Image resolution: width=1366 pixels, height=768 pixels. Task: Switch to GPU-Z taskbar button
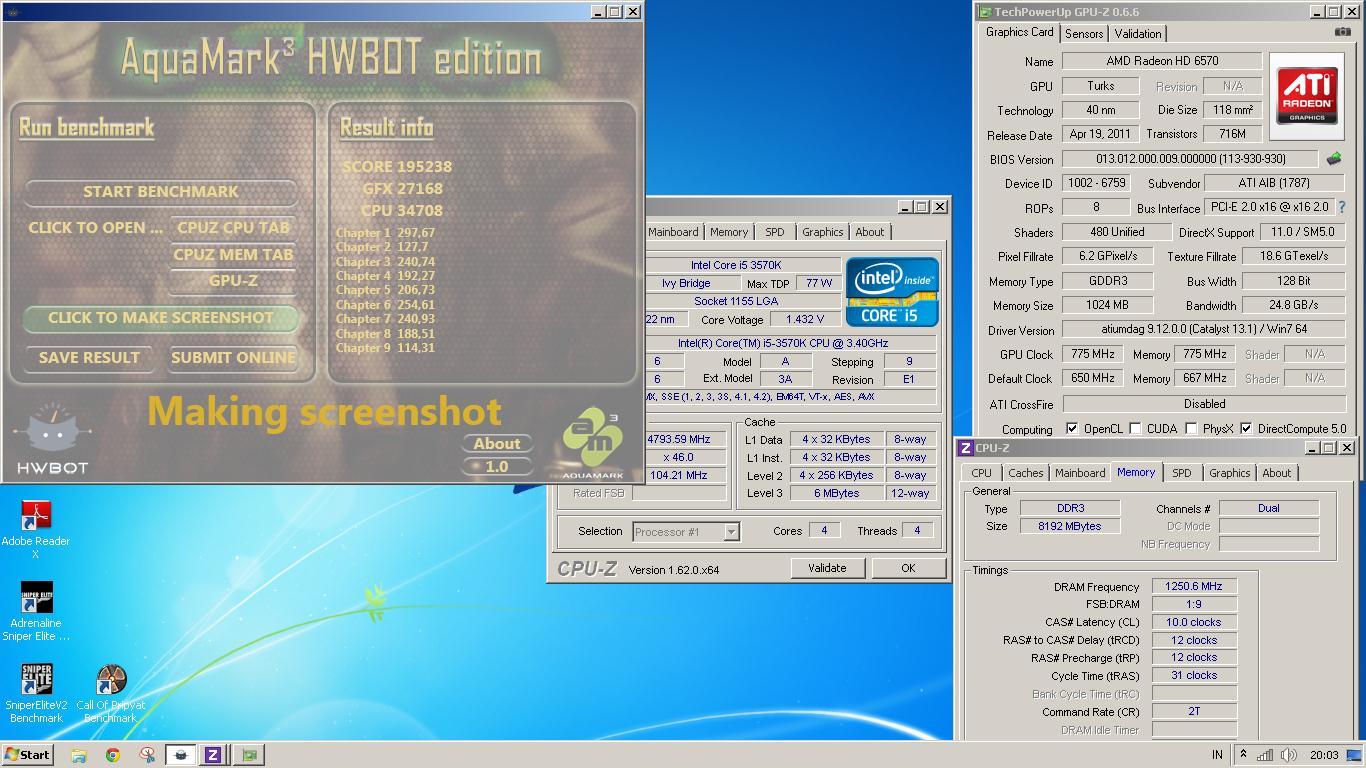(x=249, y=755)
